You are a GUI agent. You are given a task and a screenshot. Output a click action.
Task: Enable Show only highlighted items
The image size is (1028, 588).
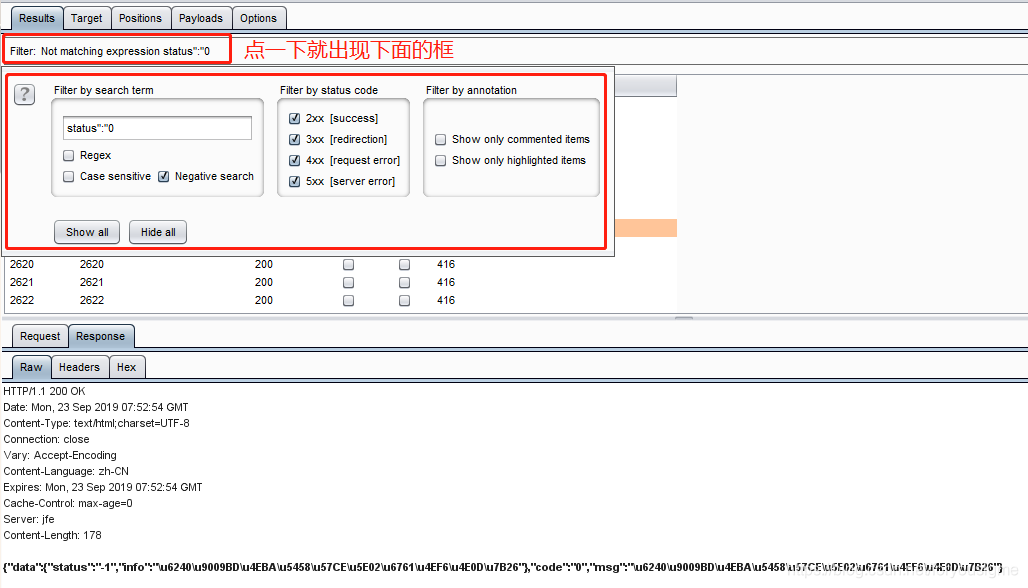click(441, 161)
